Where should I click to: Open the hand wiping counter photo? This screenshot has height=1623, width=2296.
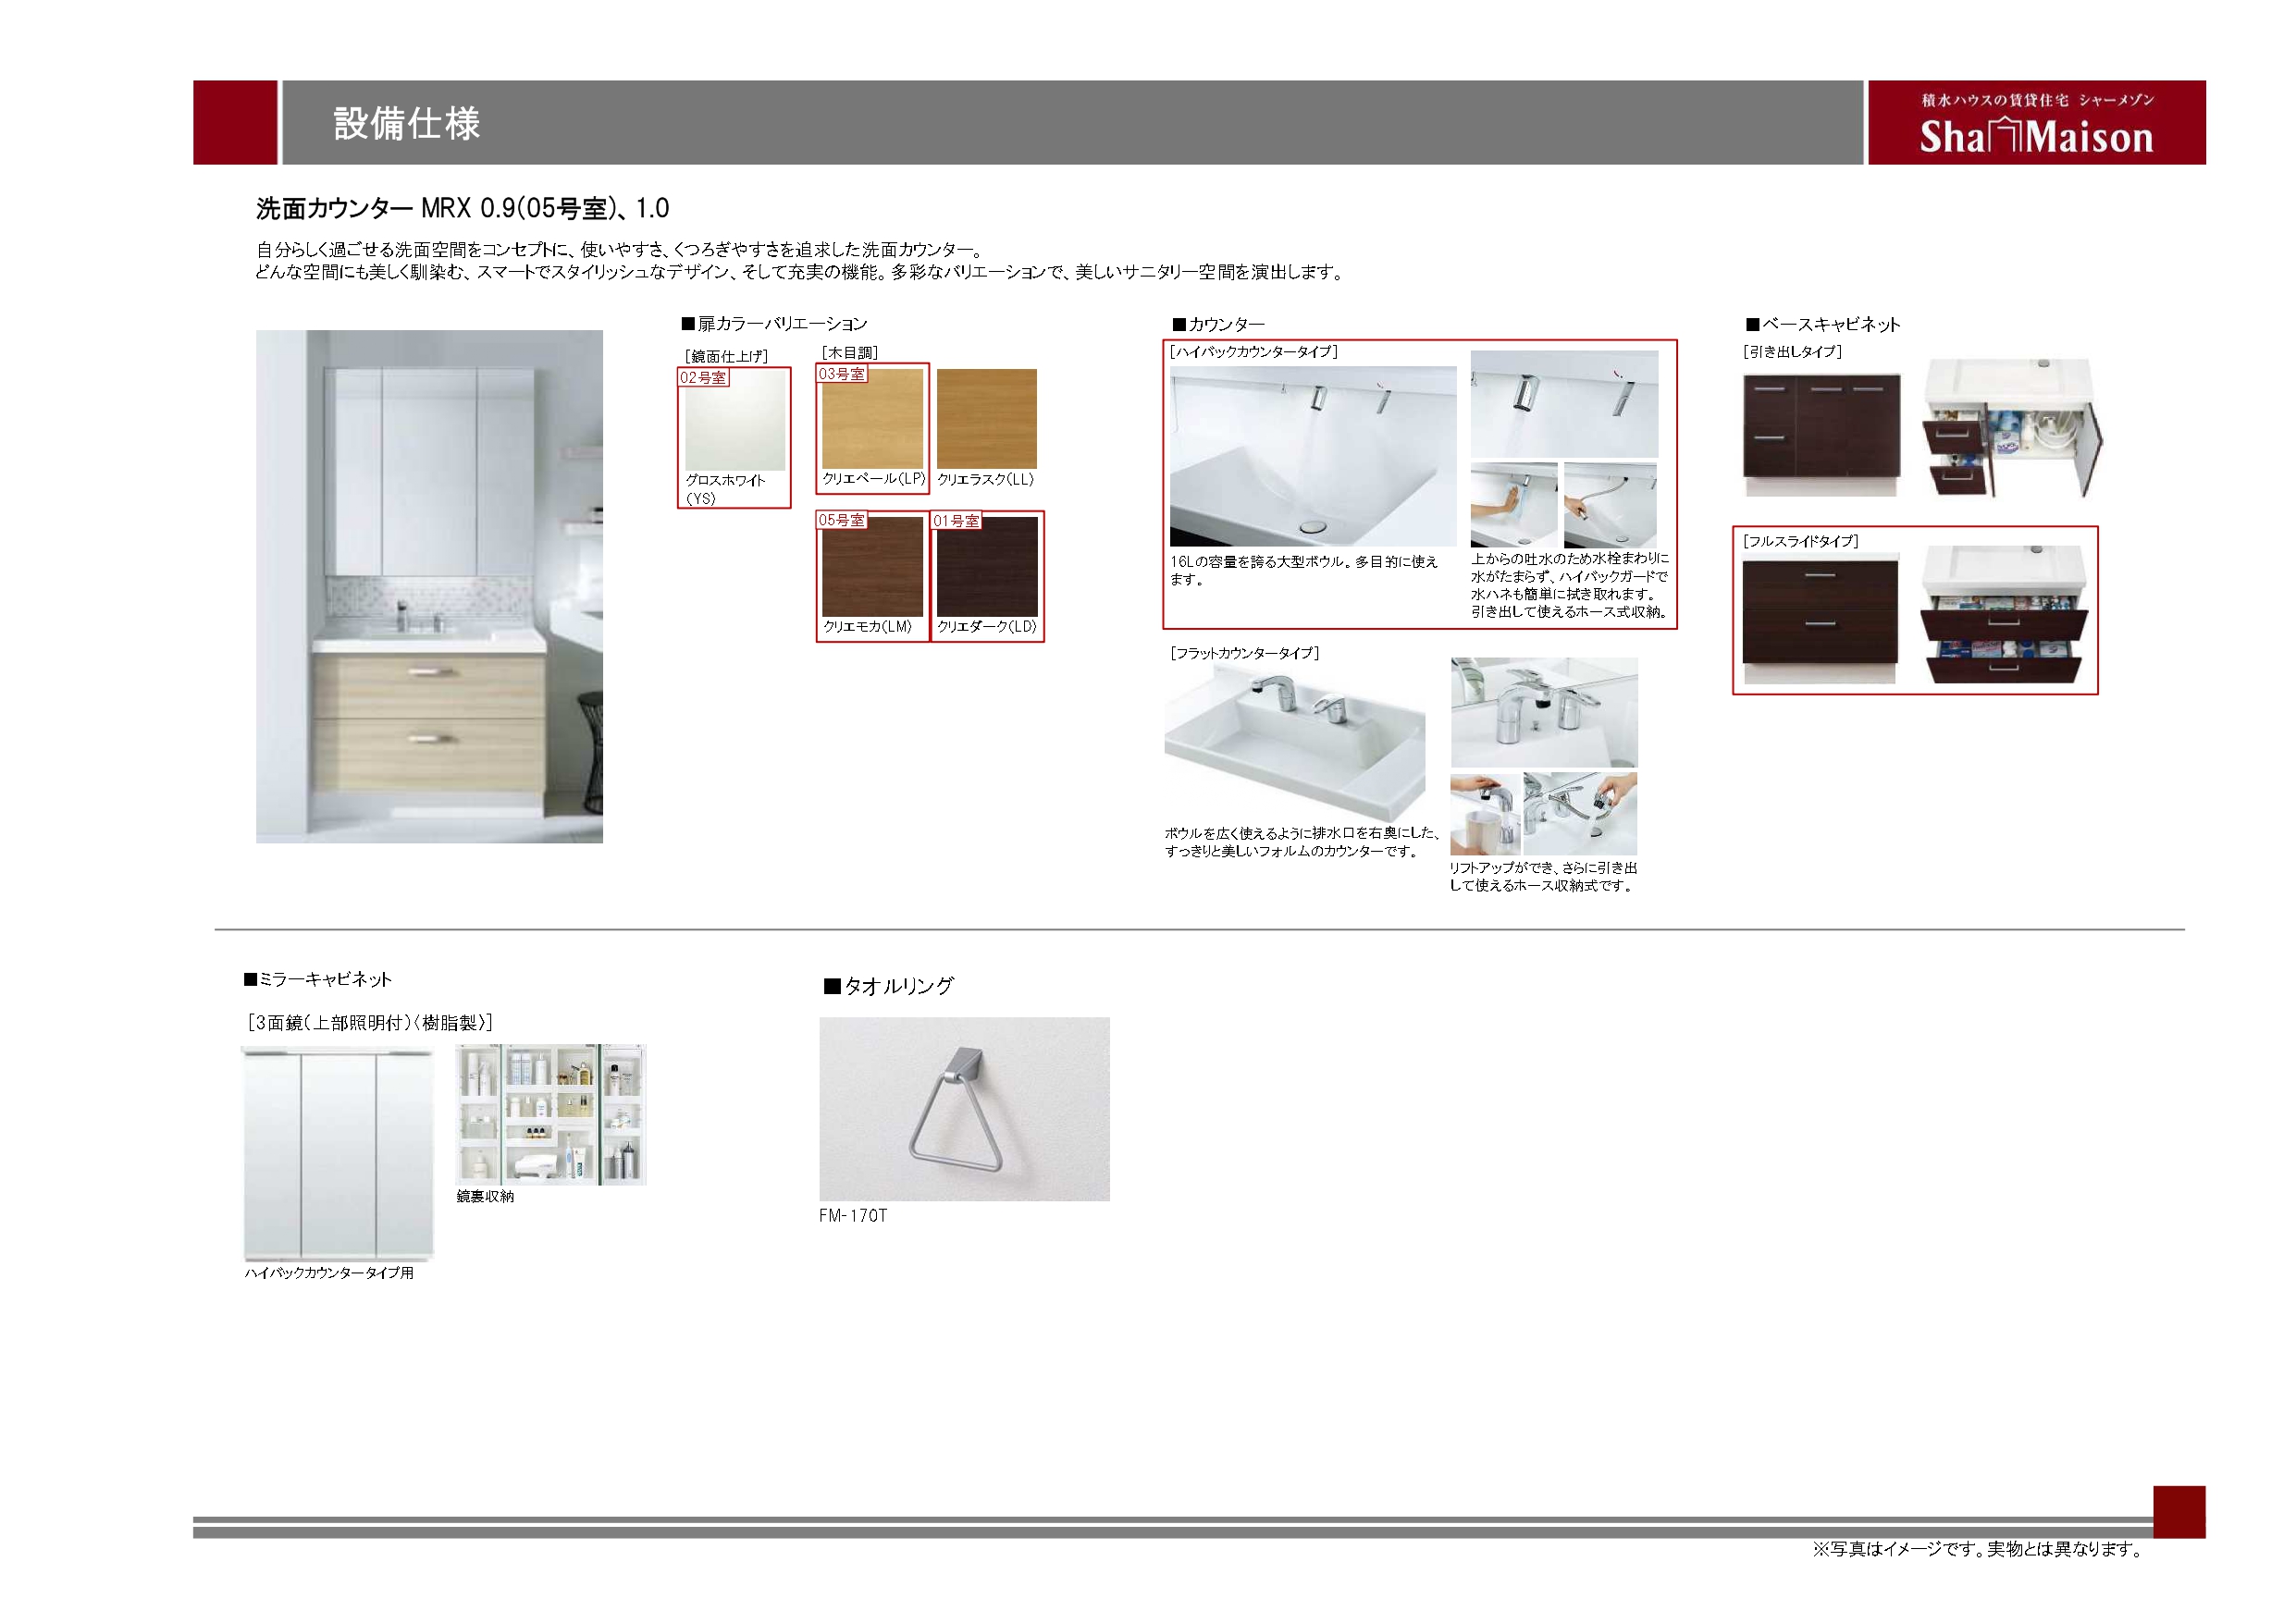point(1514,505)
